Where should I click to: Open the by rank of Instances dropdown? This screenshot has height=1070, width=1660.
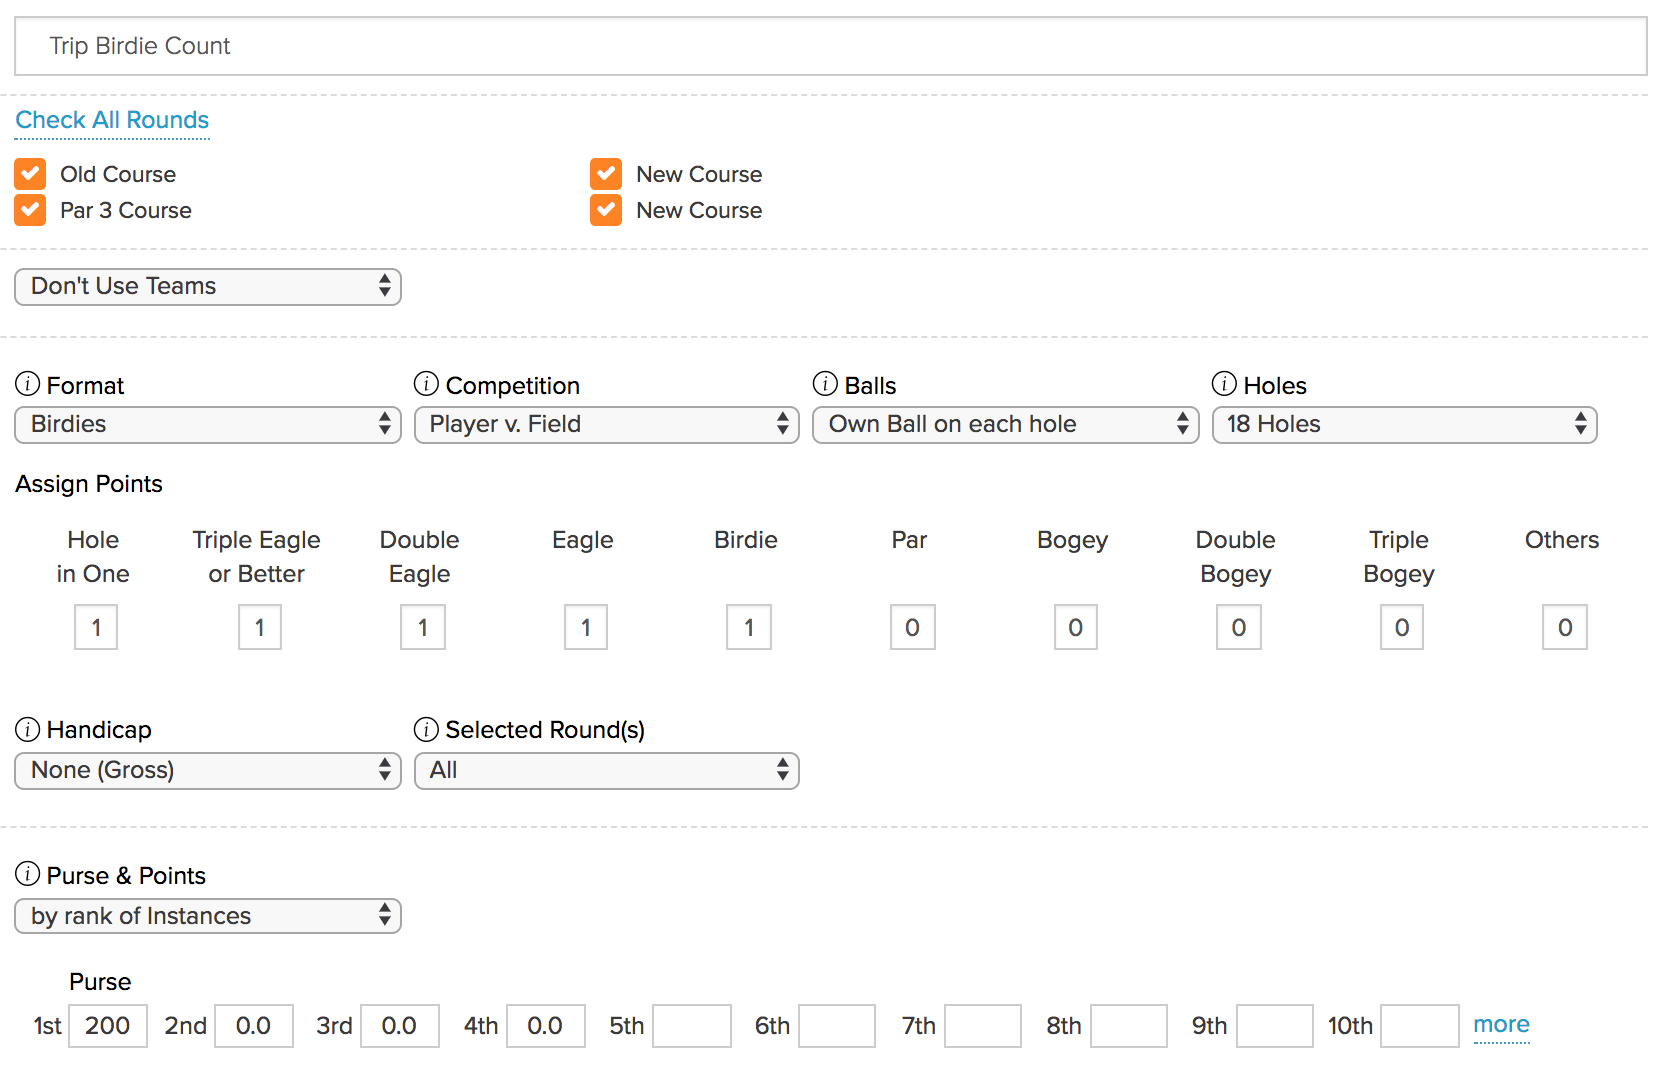[x=208, y=916]
